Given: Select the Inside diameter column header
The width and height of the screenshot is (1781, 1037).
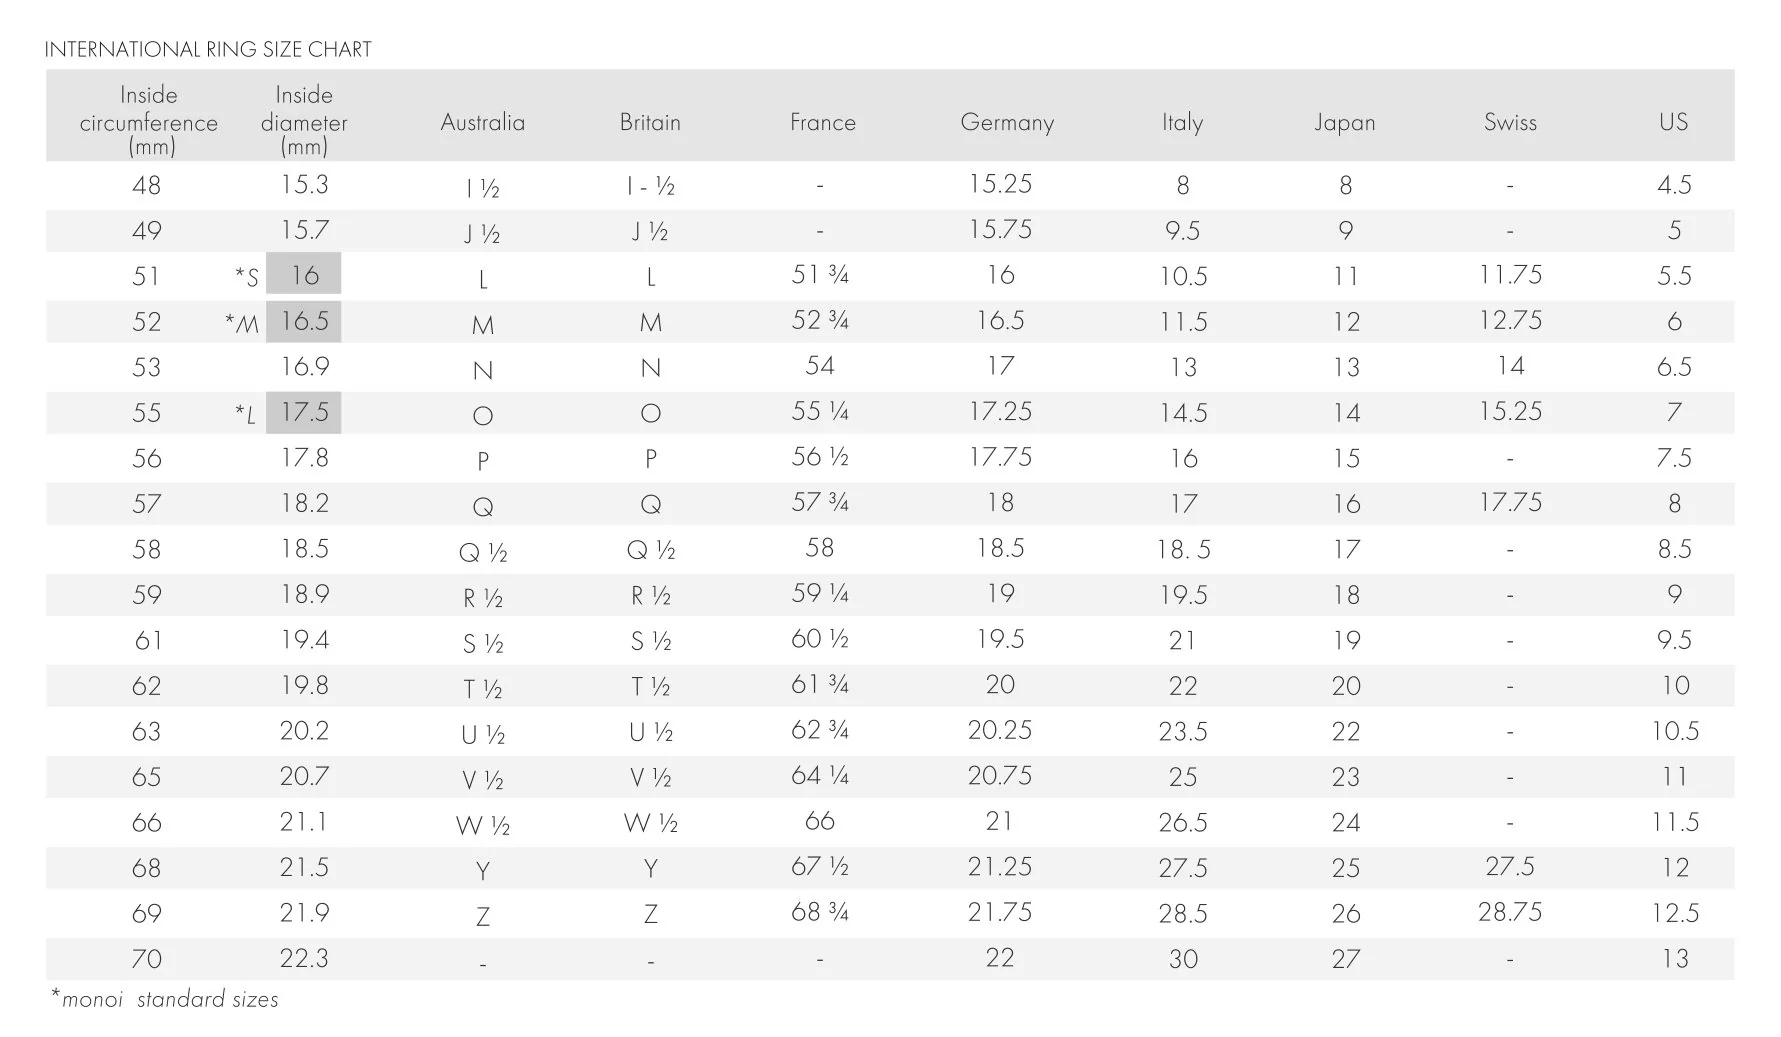Looking at the screenshot, I should tap(304, 122).
